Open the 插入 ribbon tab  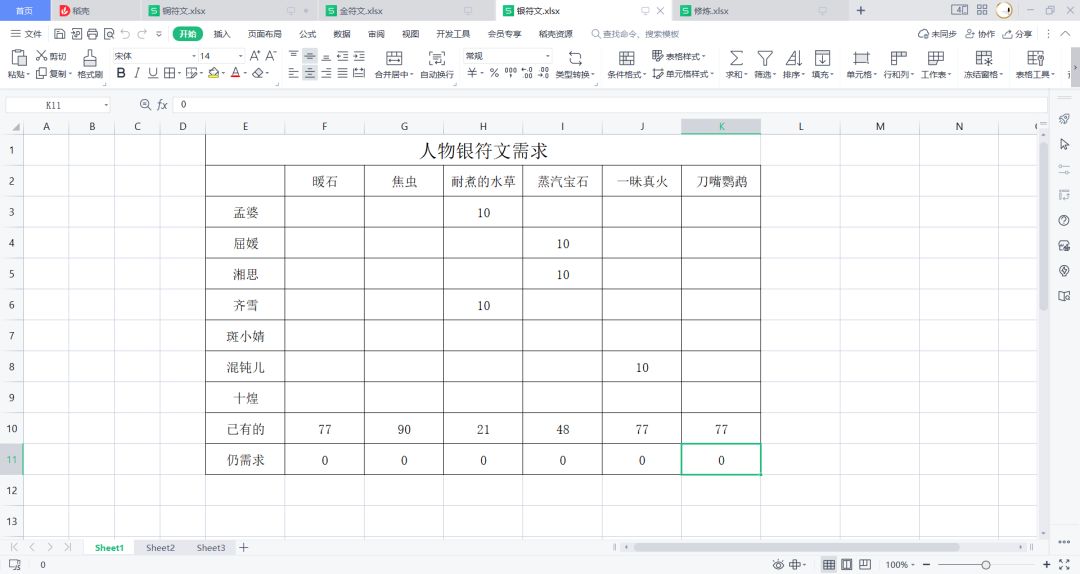(222, 34)
